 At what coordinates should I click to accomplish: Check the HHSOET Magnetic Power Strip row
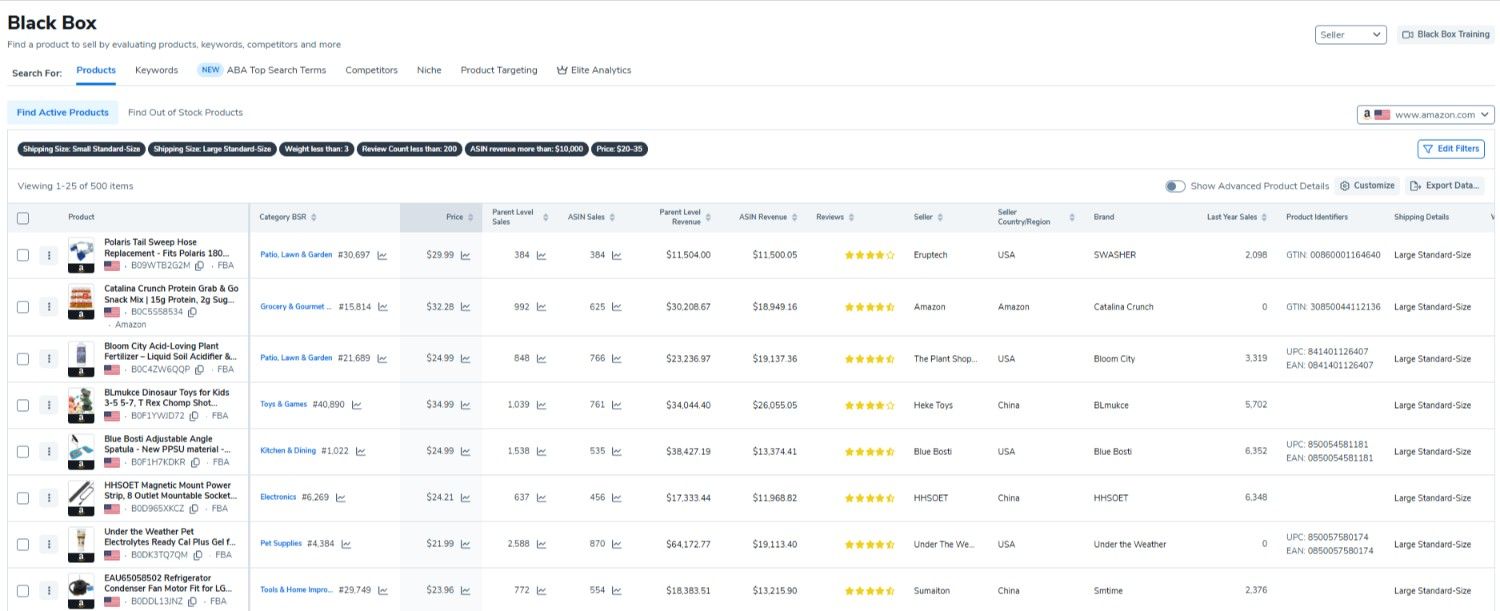pyautogui.click(x=23, y=498)
